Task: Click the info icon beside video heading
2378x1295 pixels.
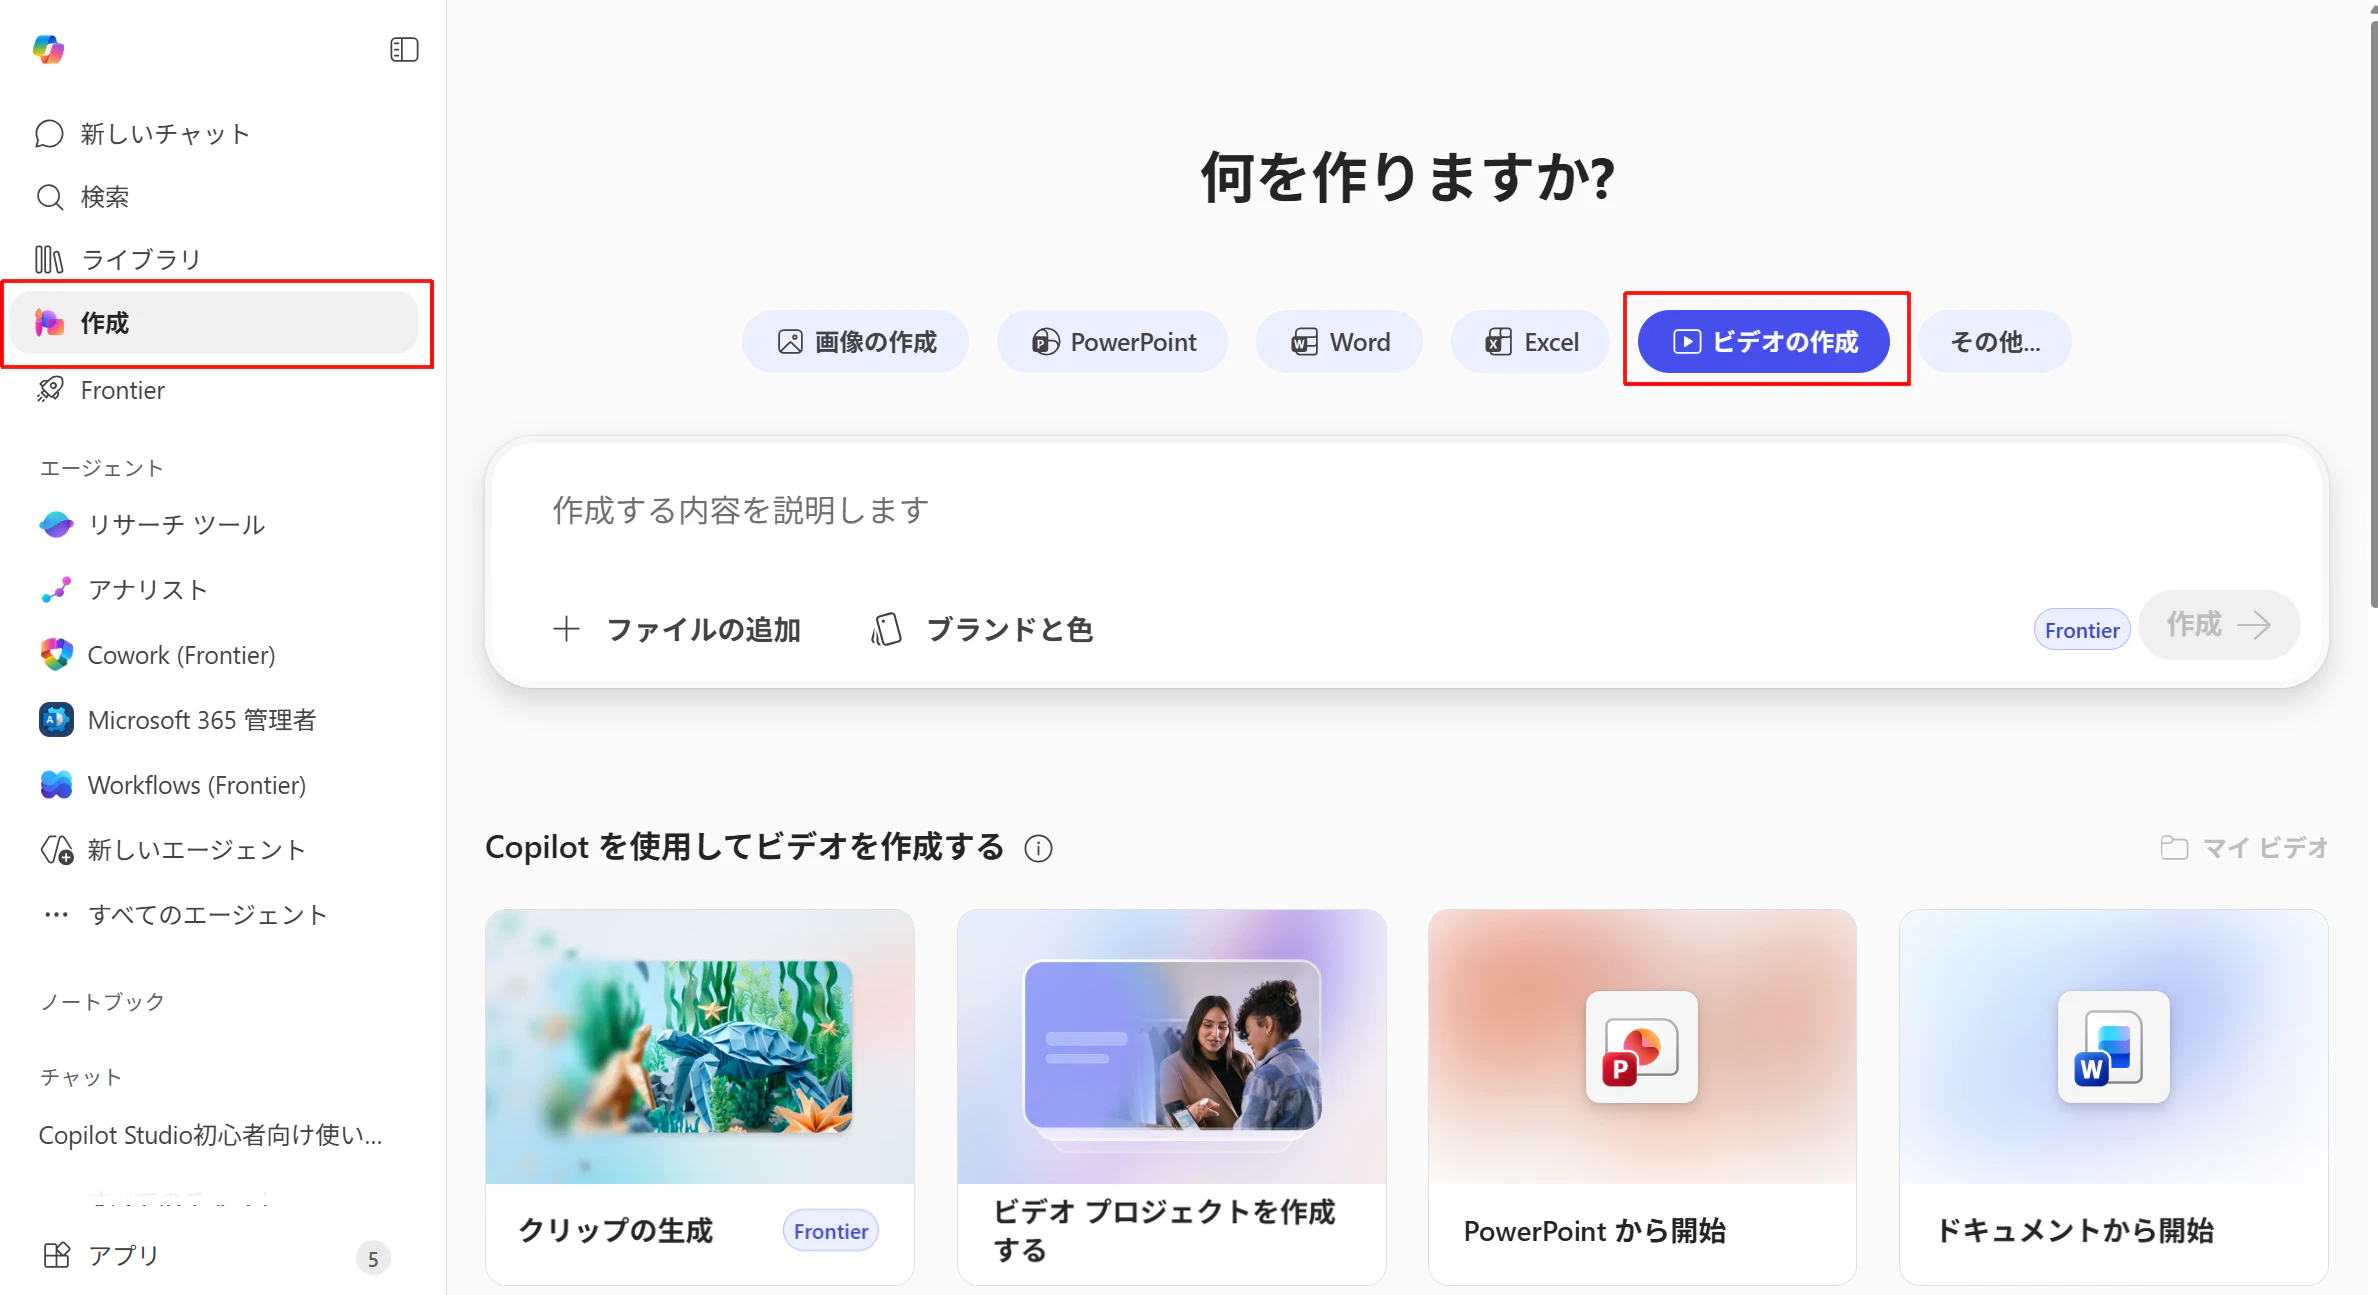Action: point(1039,849)
